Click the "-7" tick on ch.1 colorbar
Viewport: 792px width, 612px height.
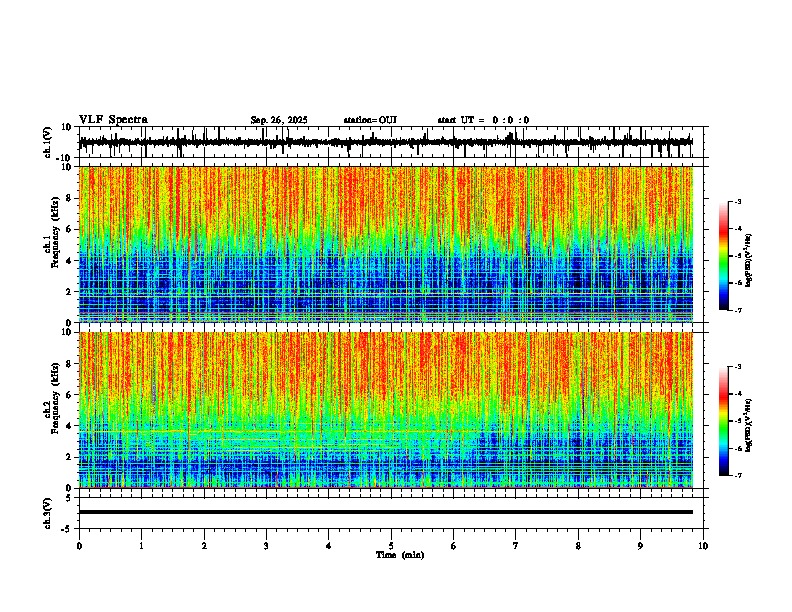click(x=737, y=310)
